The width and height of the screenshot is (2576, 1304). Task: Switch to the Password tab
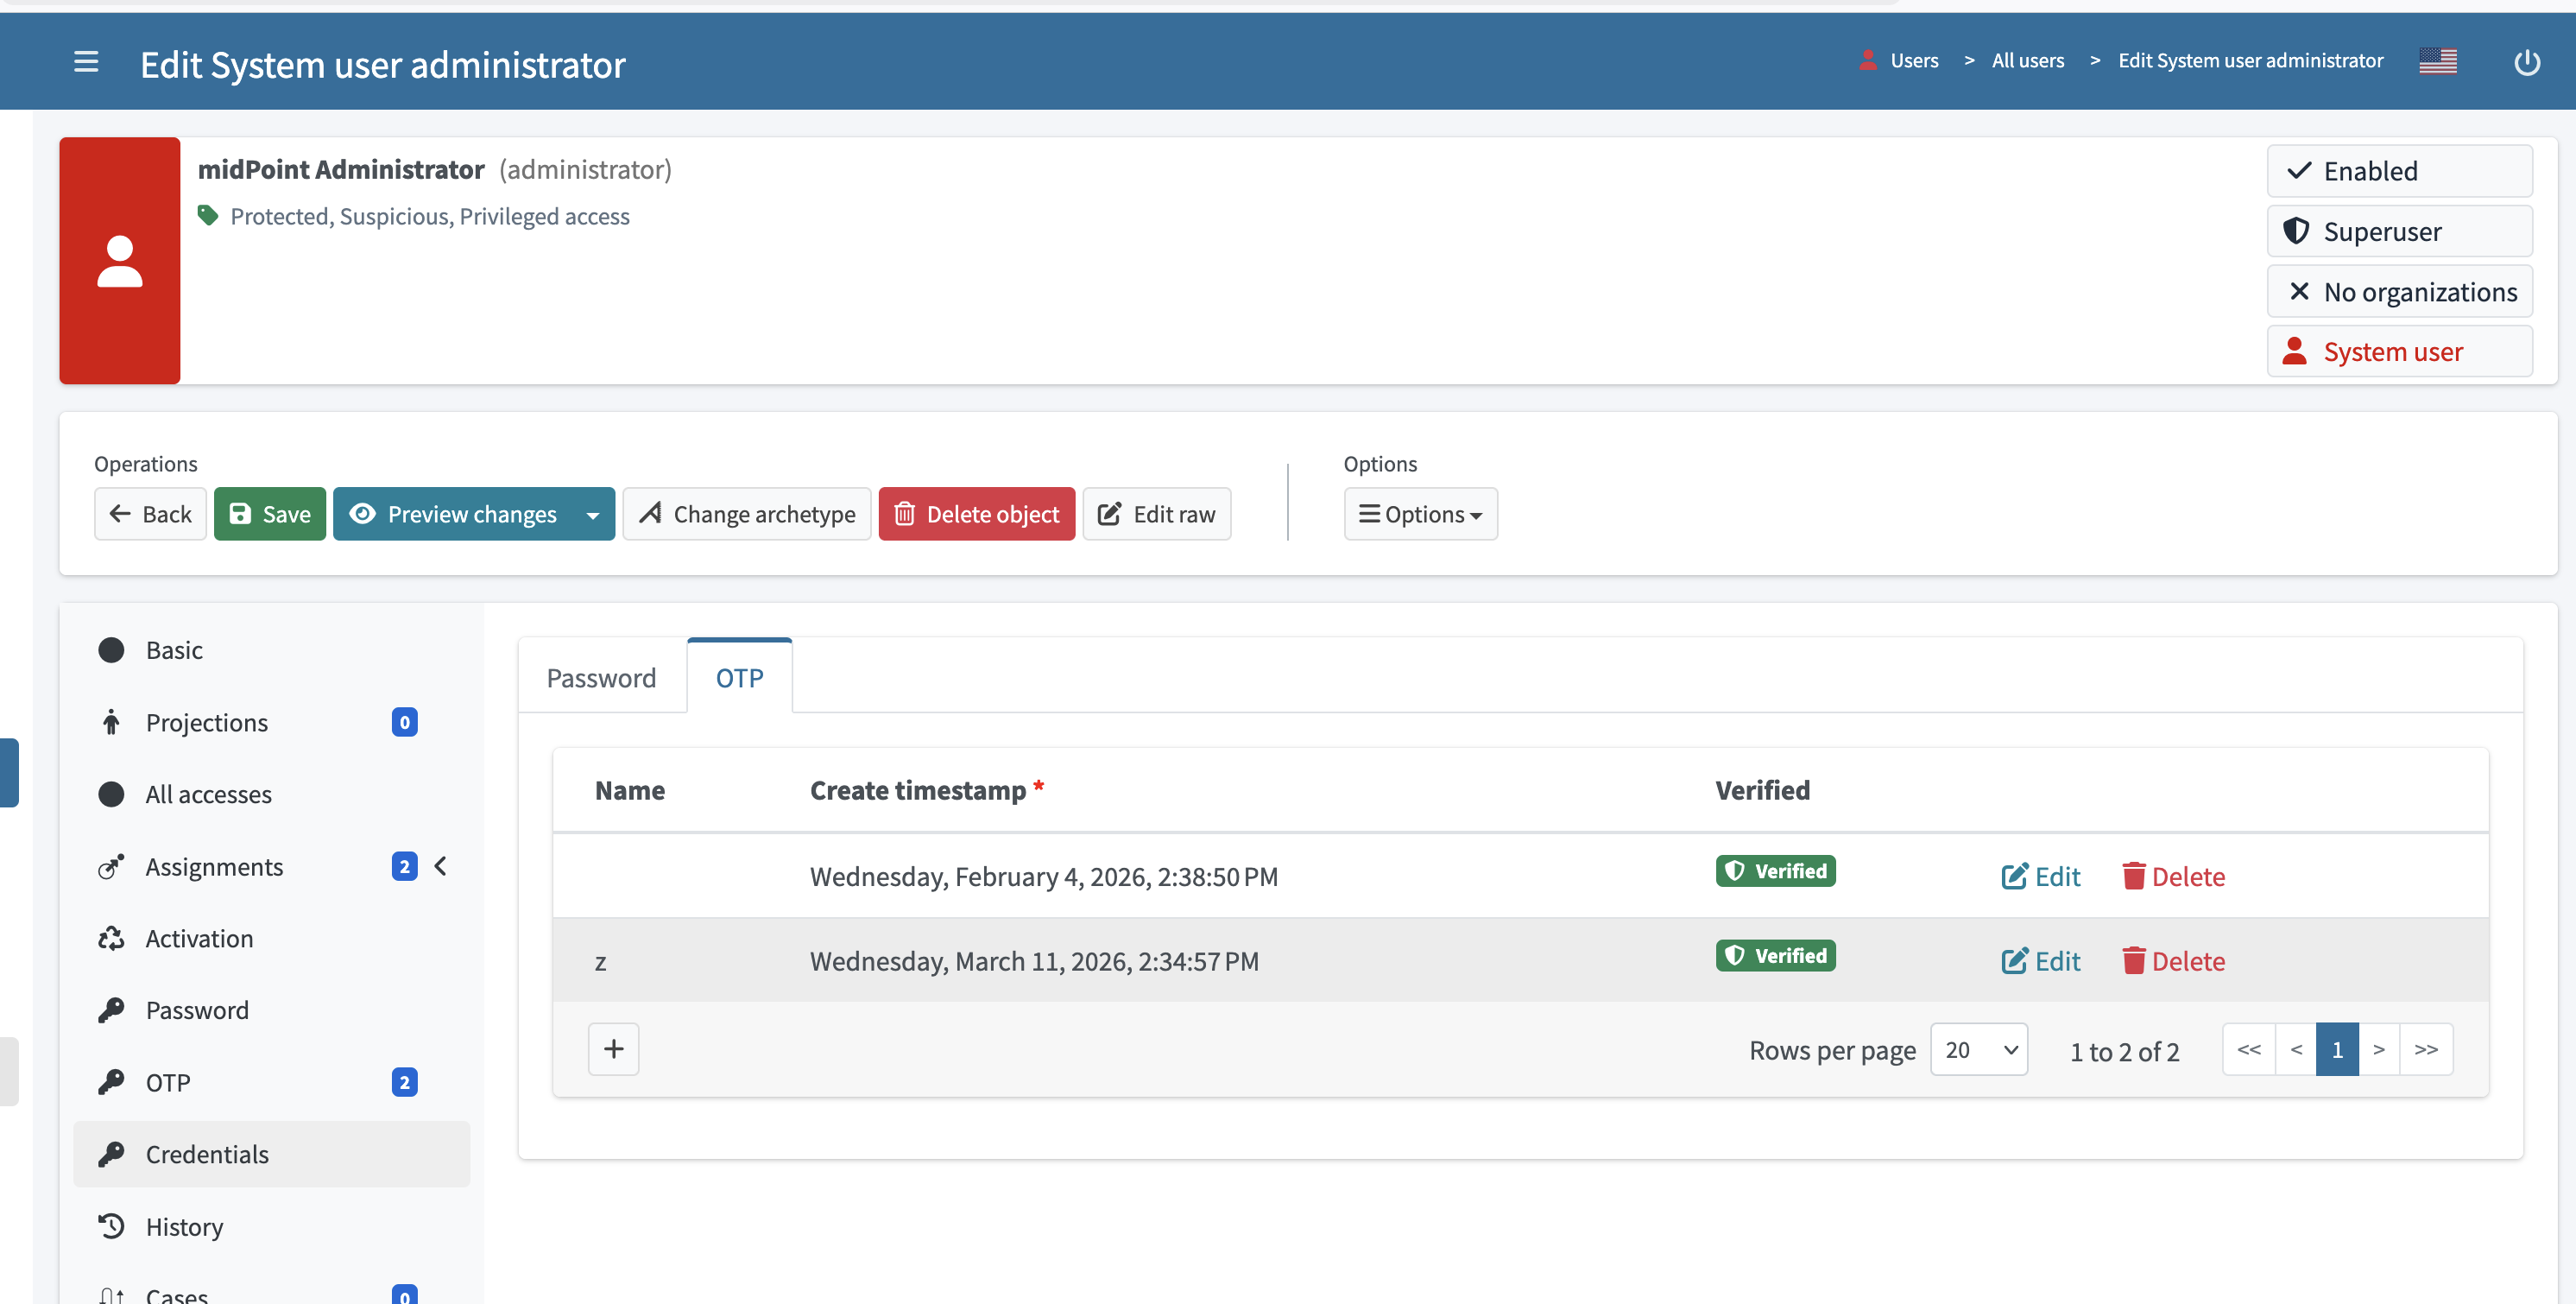(x=601, y=678)
